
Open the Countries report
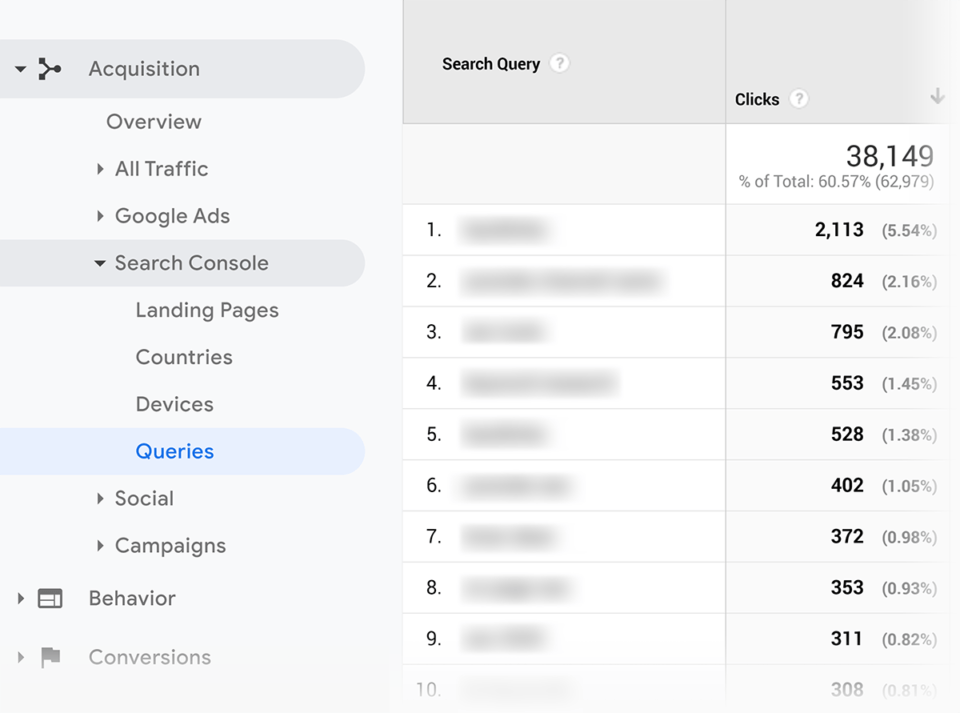point(184,357)
